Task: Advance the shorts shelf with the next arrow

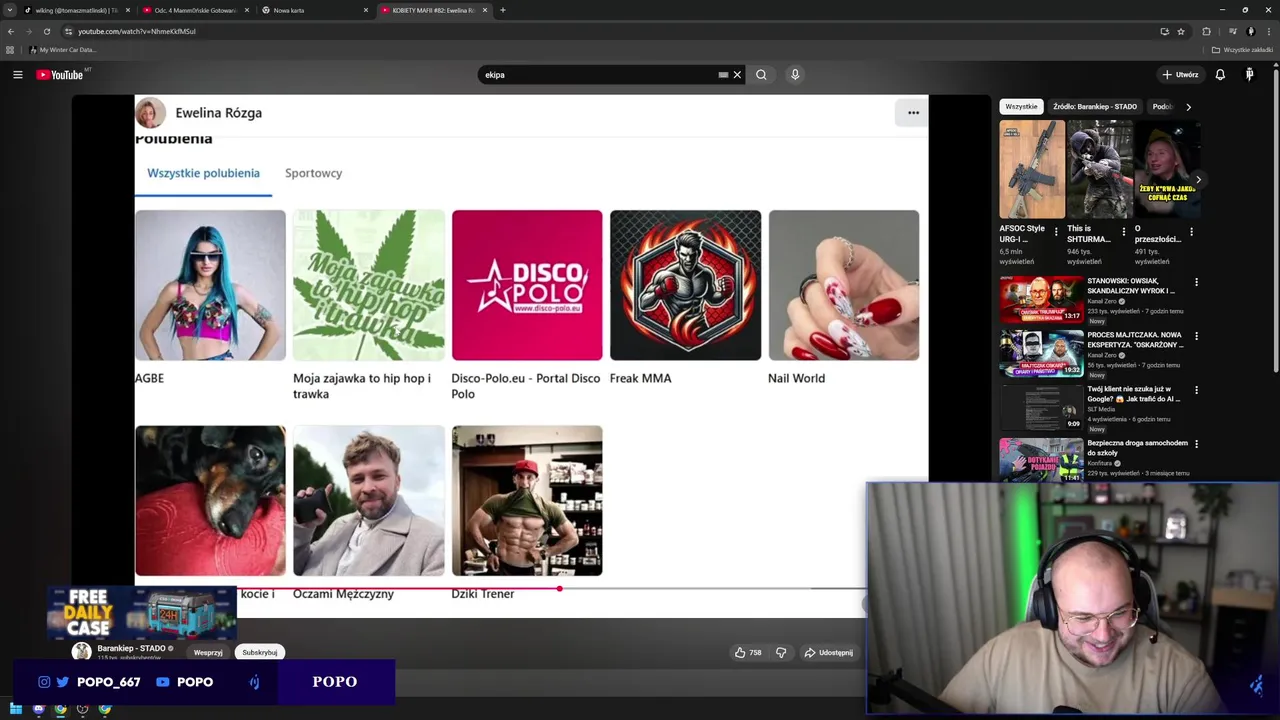Action: 1198,180
